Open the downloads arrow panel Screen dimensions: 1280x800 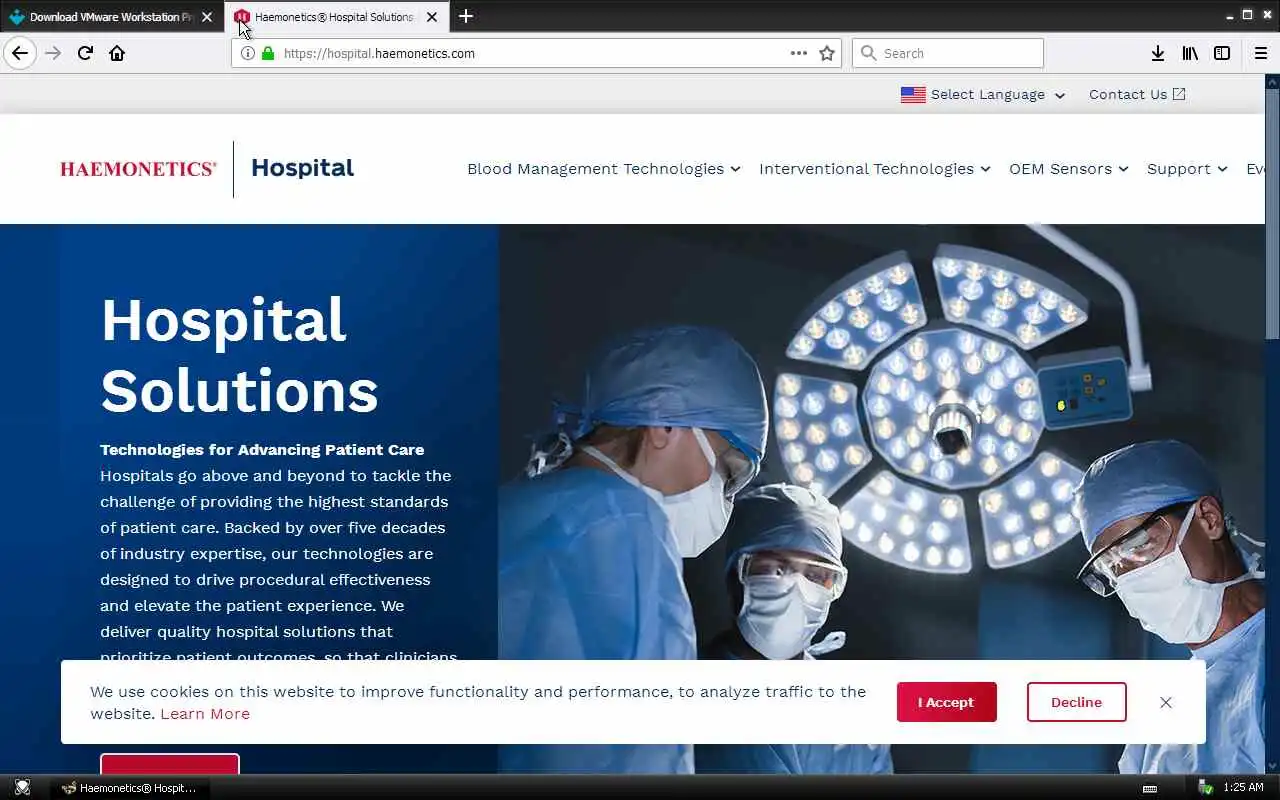[1157, 53]
